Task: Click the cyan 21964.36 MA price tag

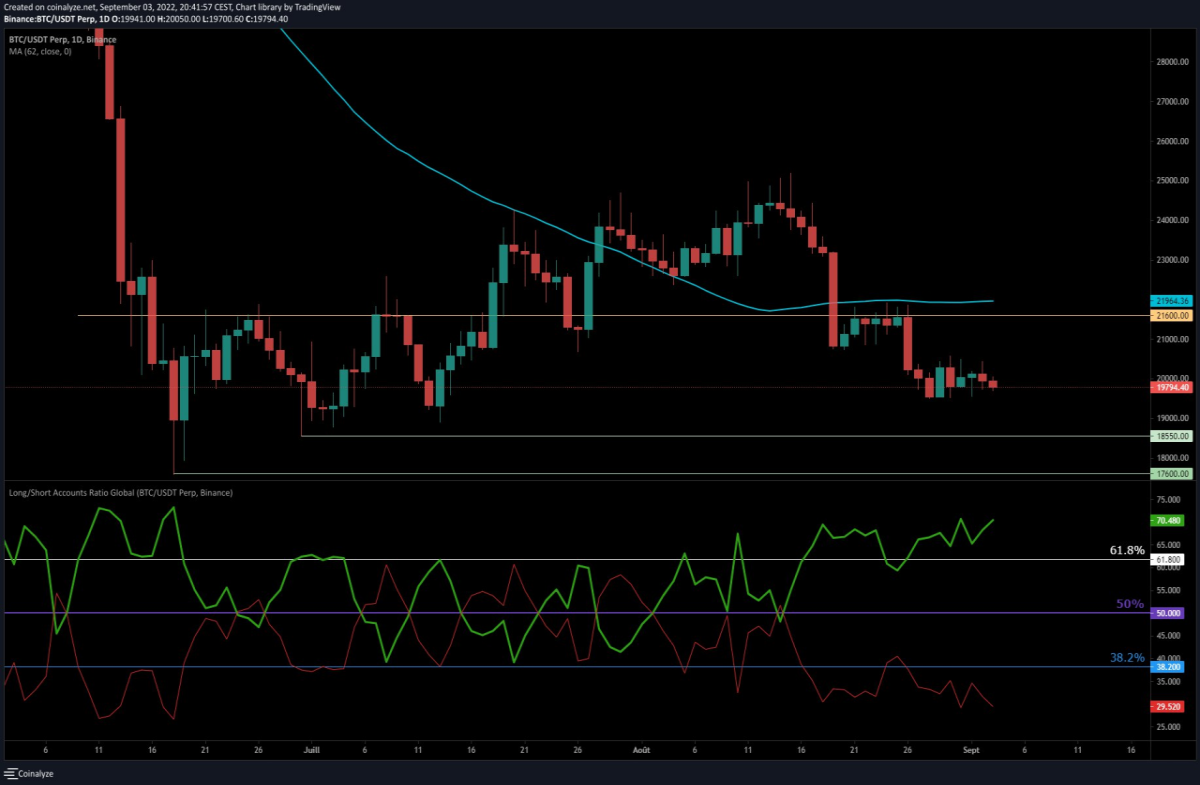Action: [1169, 300]
